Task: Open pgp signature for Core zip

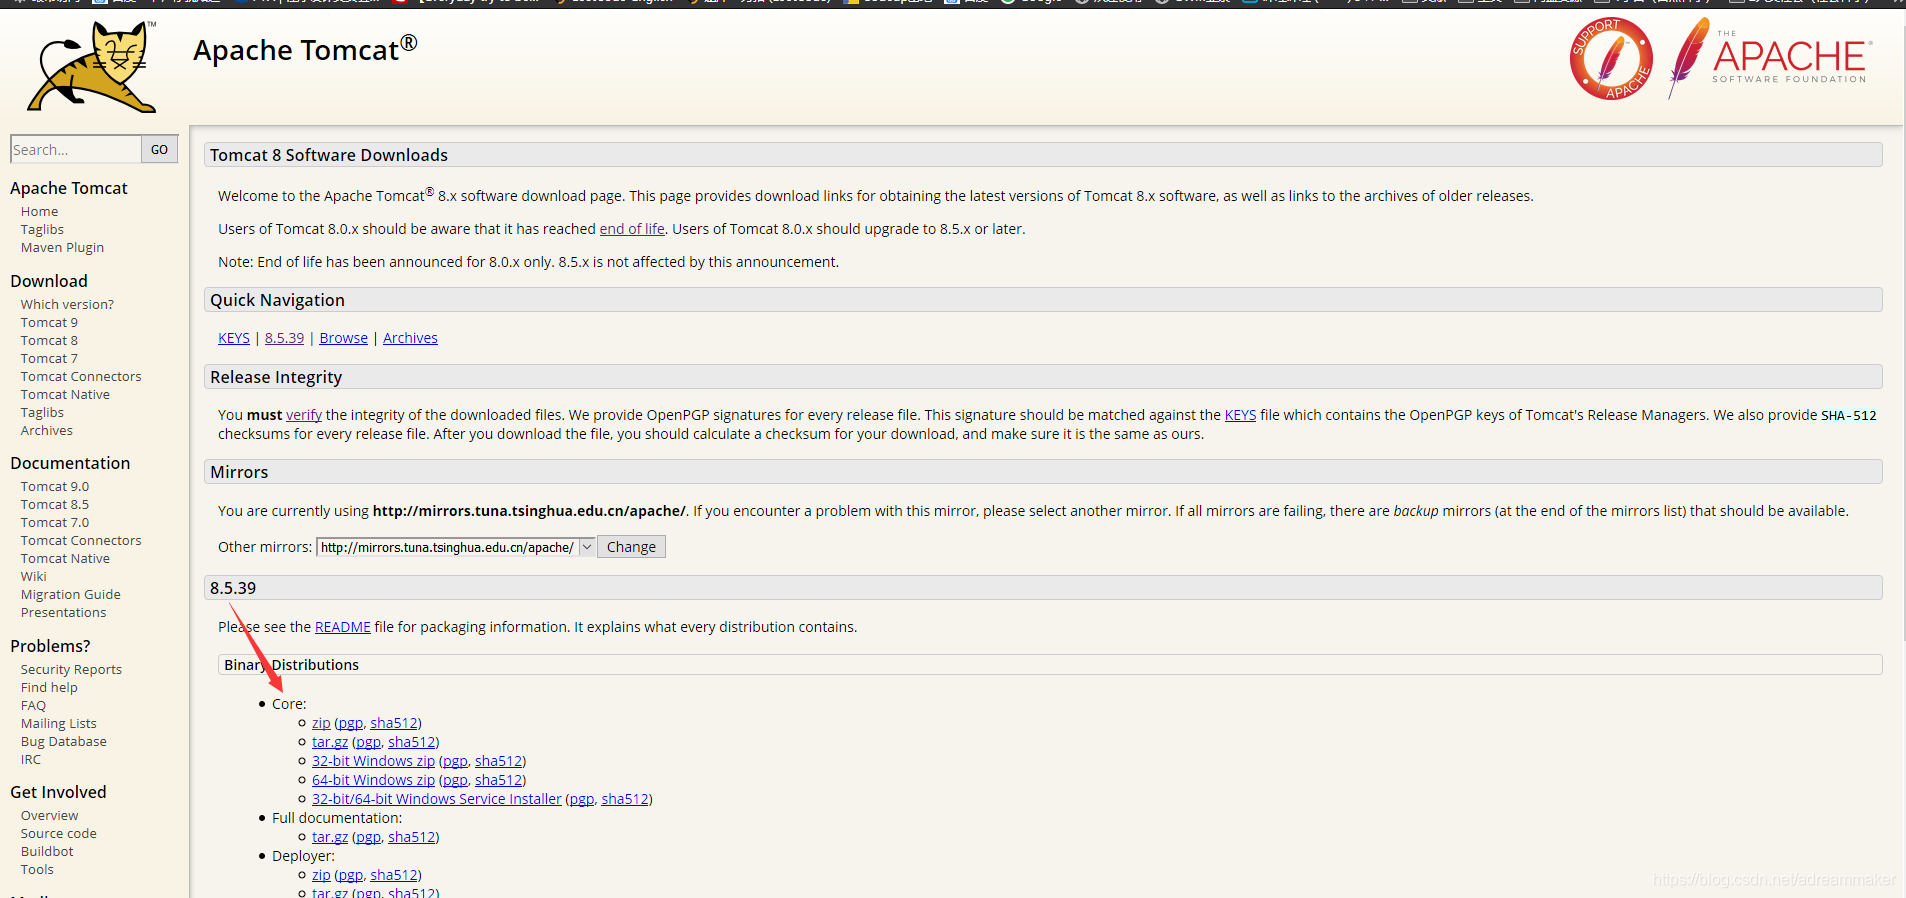Action: (x=350, y=723)
